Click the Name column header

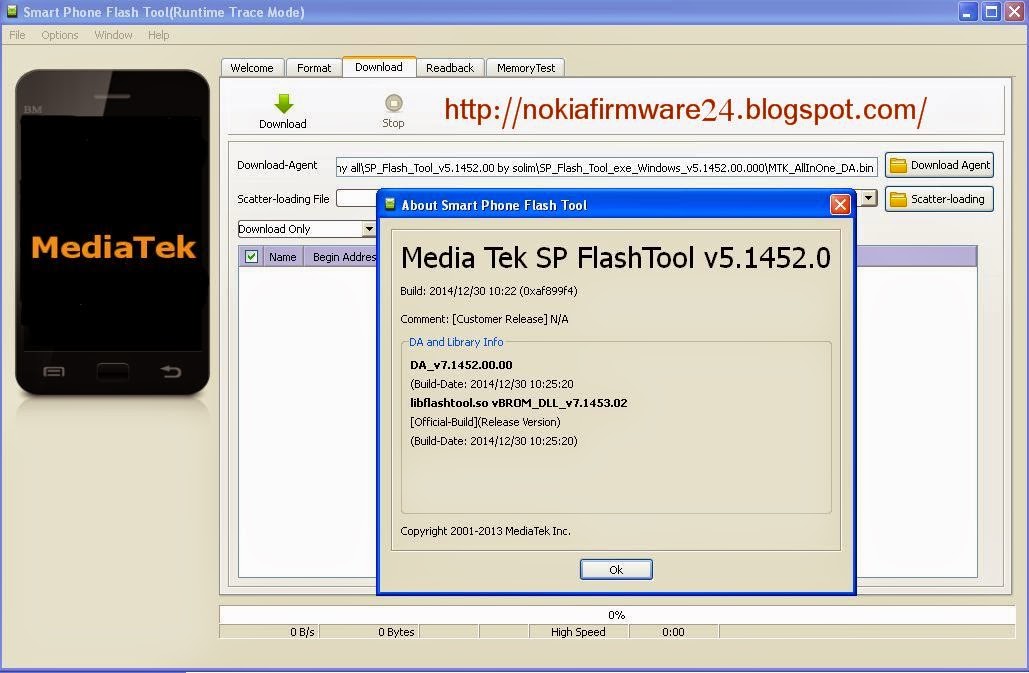pos(283,257)
